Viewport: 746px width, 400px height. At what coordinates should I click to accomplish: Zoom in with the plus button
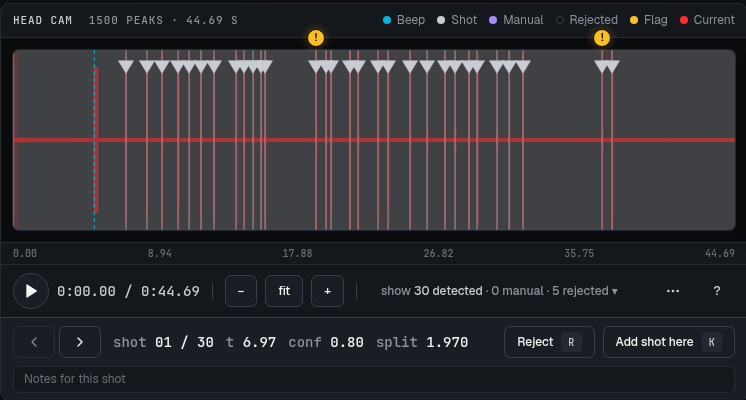327,291
